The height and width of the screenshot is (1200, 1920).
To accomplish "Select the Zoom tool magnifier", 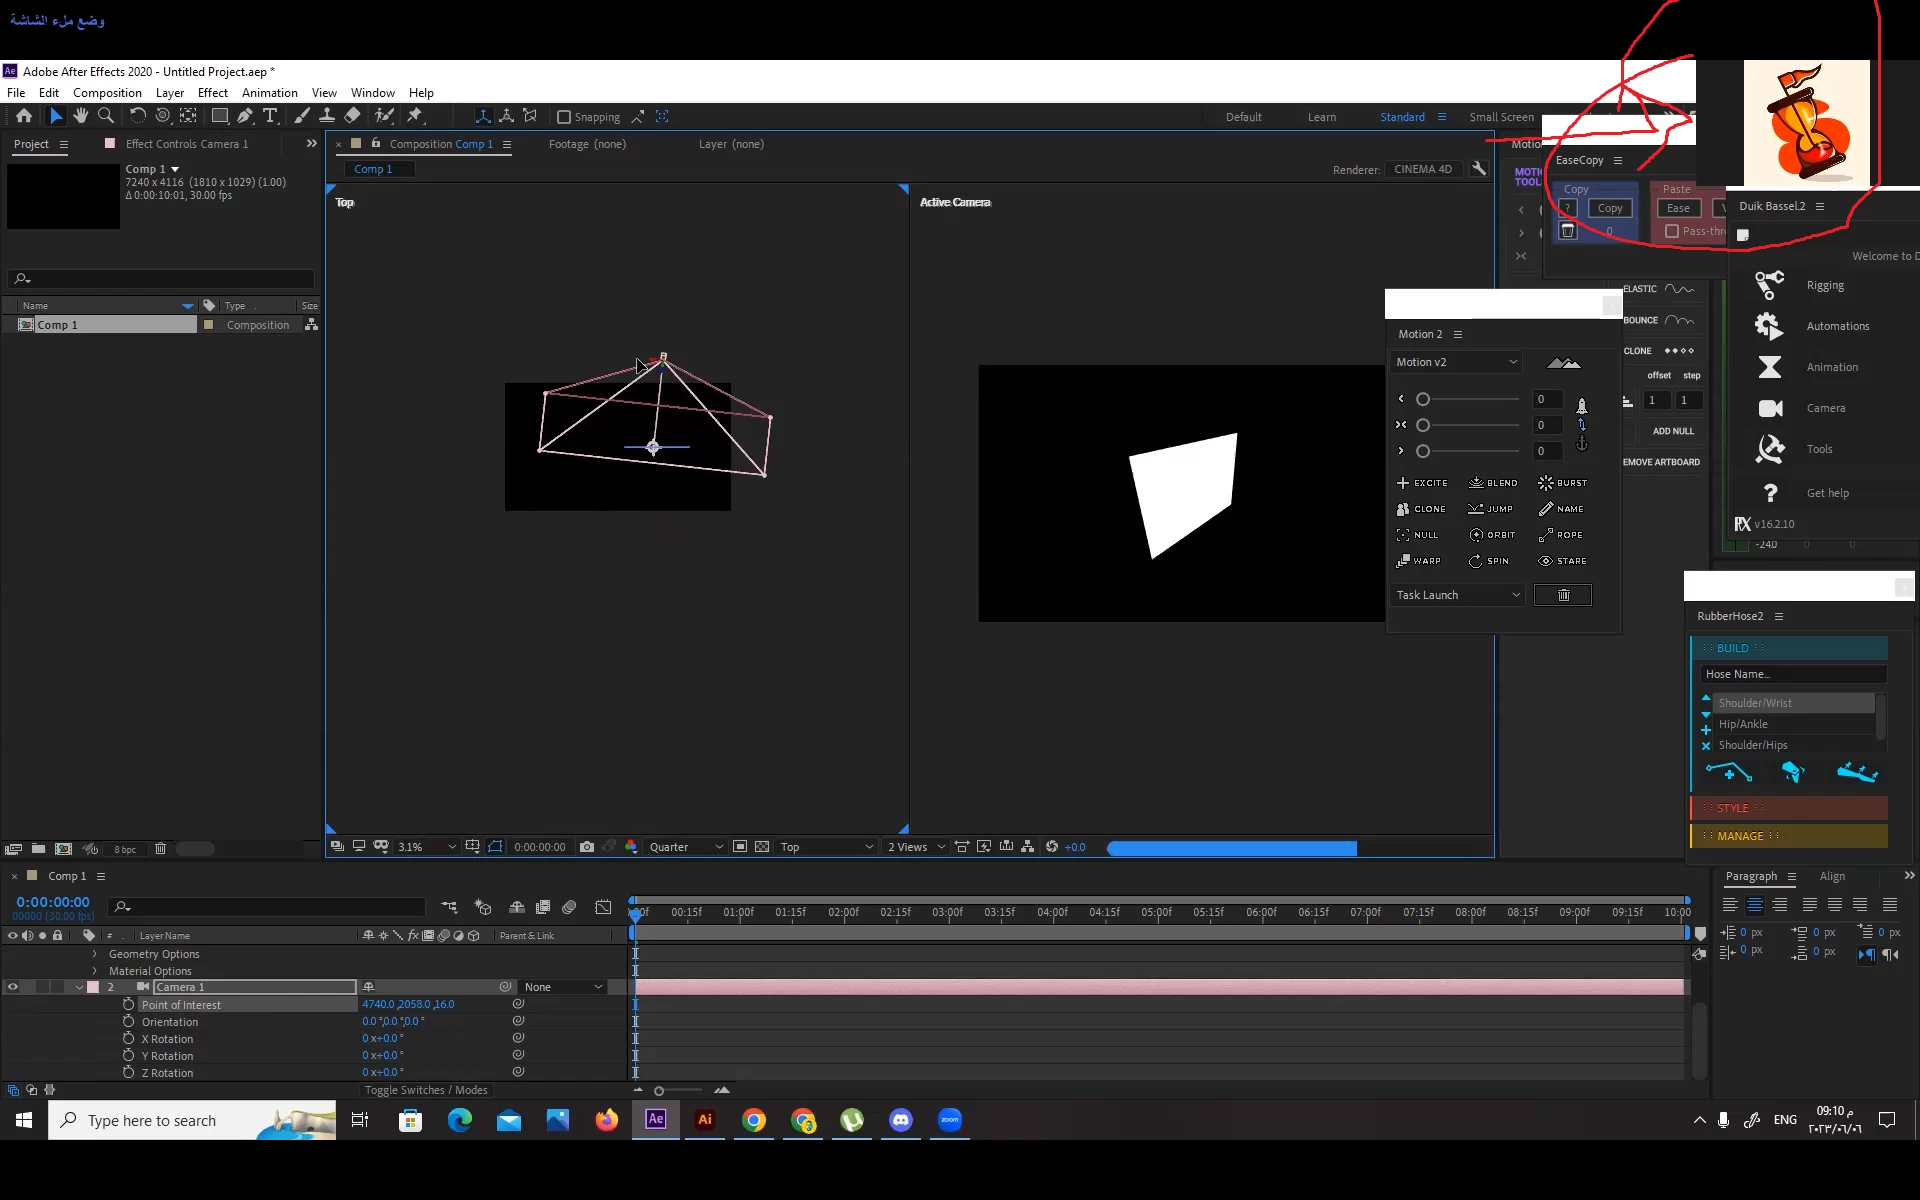I will [x=106, y=116].
